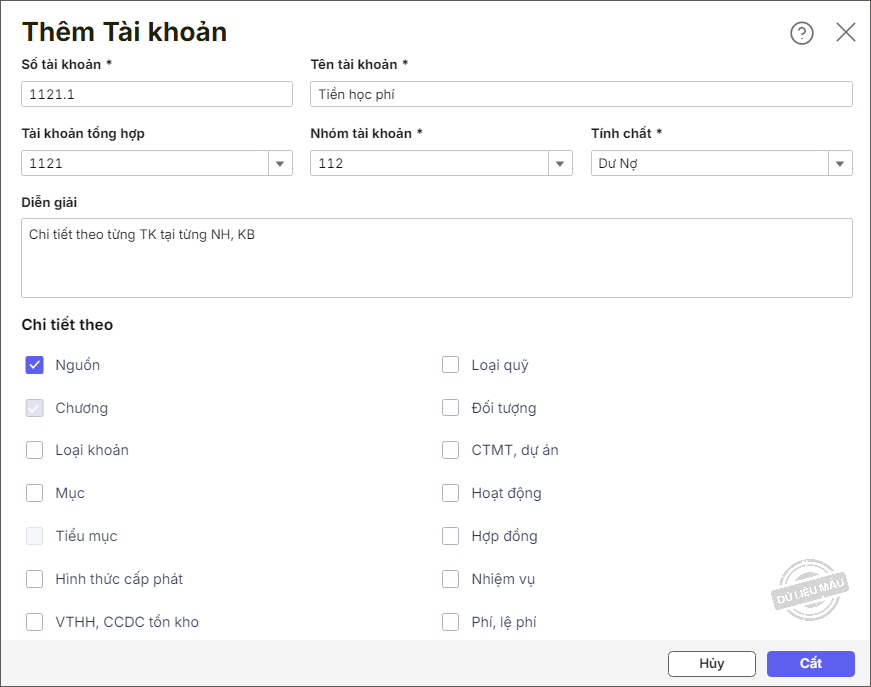Click the Cất save button

click(x=810, y=664)
